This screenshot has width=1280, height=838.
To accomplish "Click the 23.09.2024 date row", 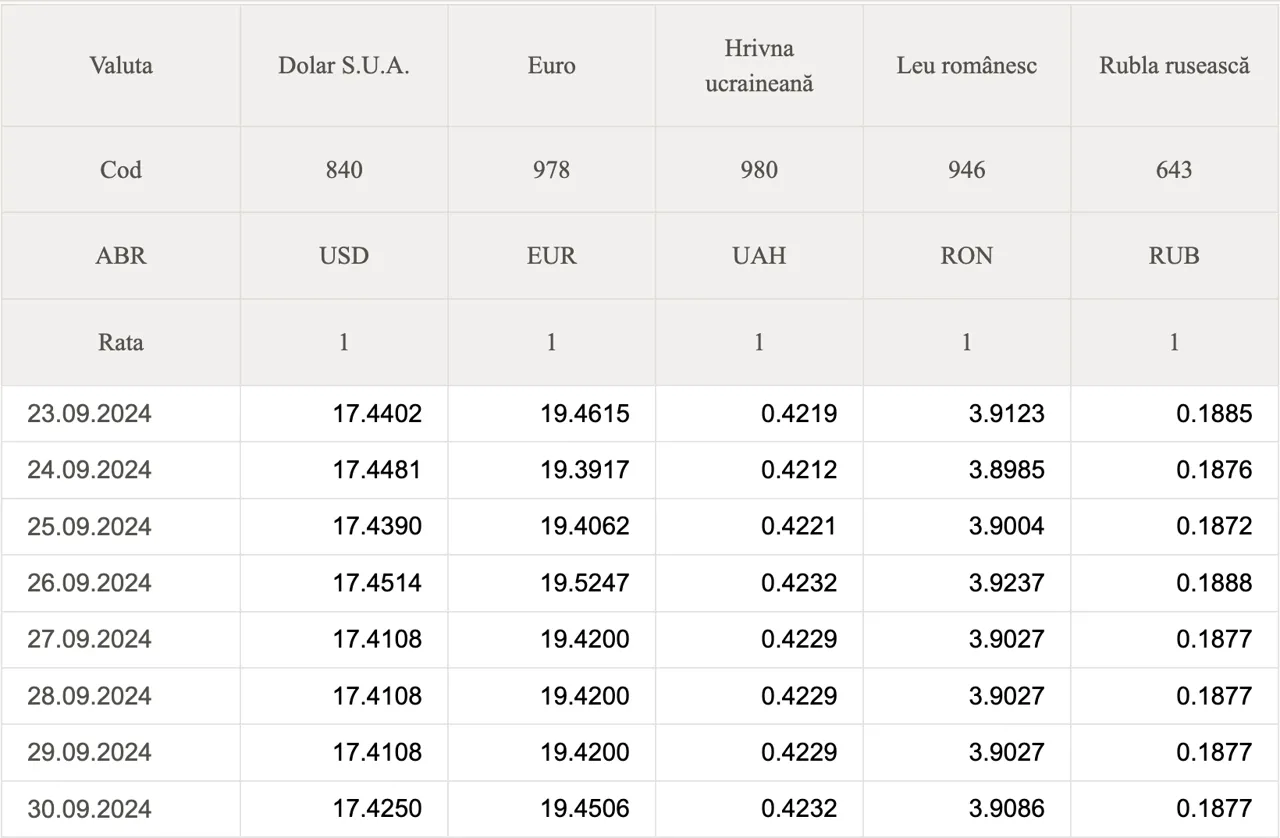I will click(x=640, y=414).
